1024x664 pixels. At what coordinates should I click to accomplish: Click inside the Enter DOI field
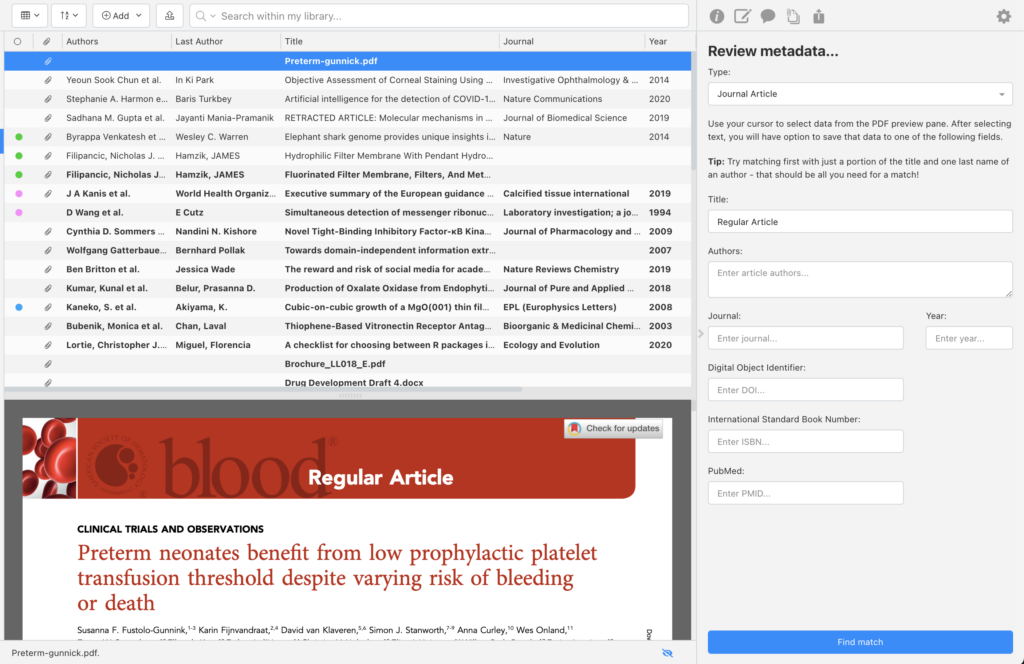tap(805, 389)
